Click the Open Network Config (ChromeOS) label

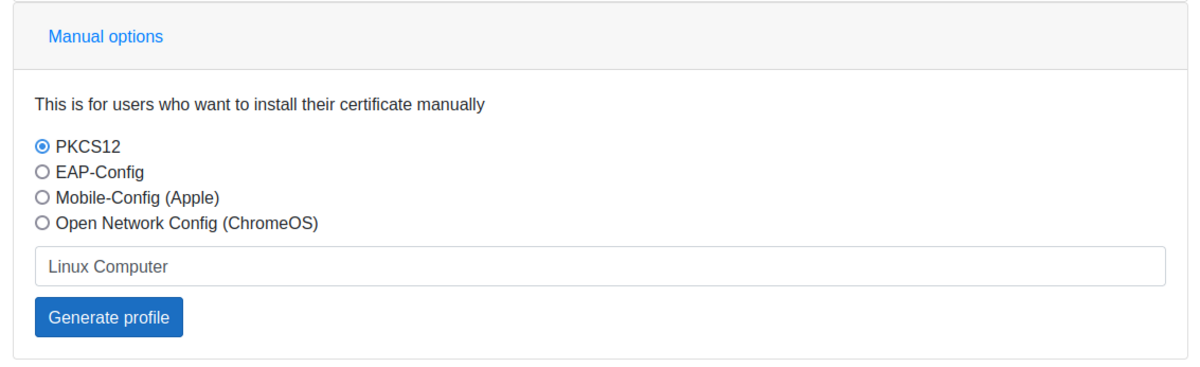pos(187,223)
